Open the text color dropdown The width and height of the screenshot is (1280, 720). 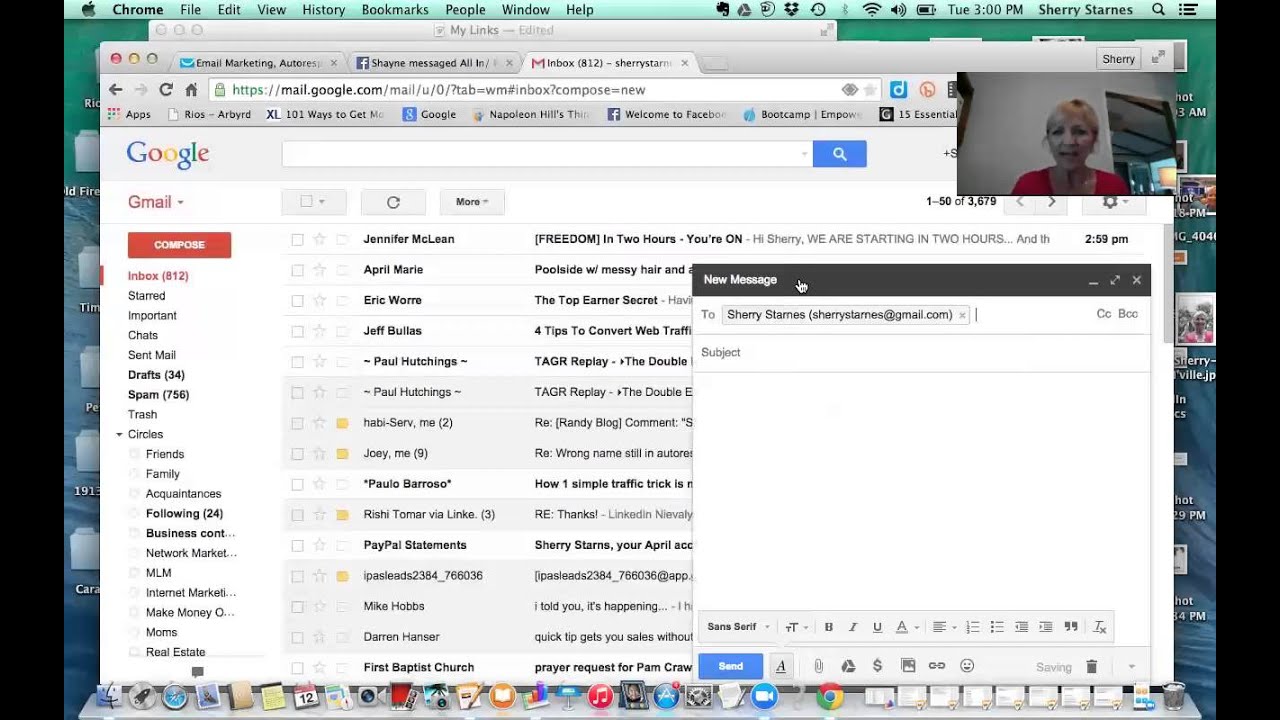907,627
